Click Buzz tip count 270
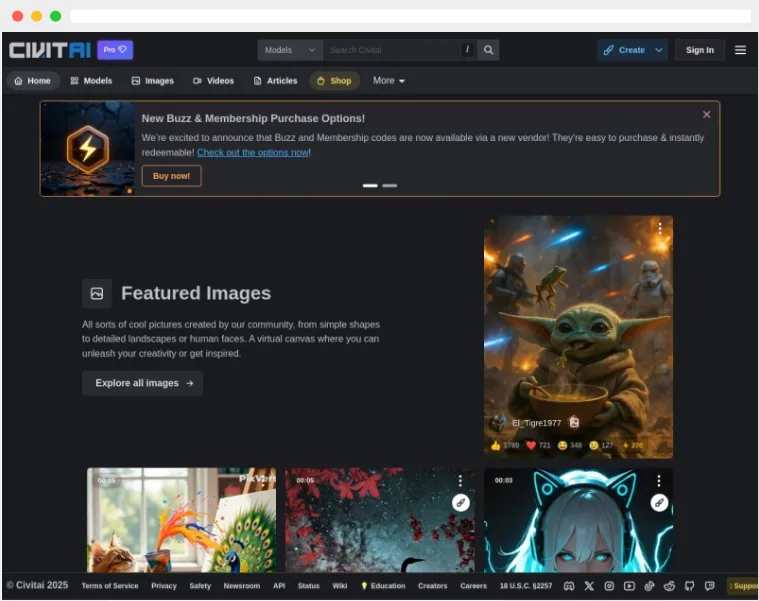Viewport: 759px width, 601px height. point(633,445)
